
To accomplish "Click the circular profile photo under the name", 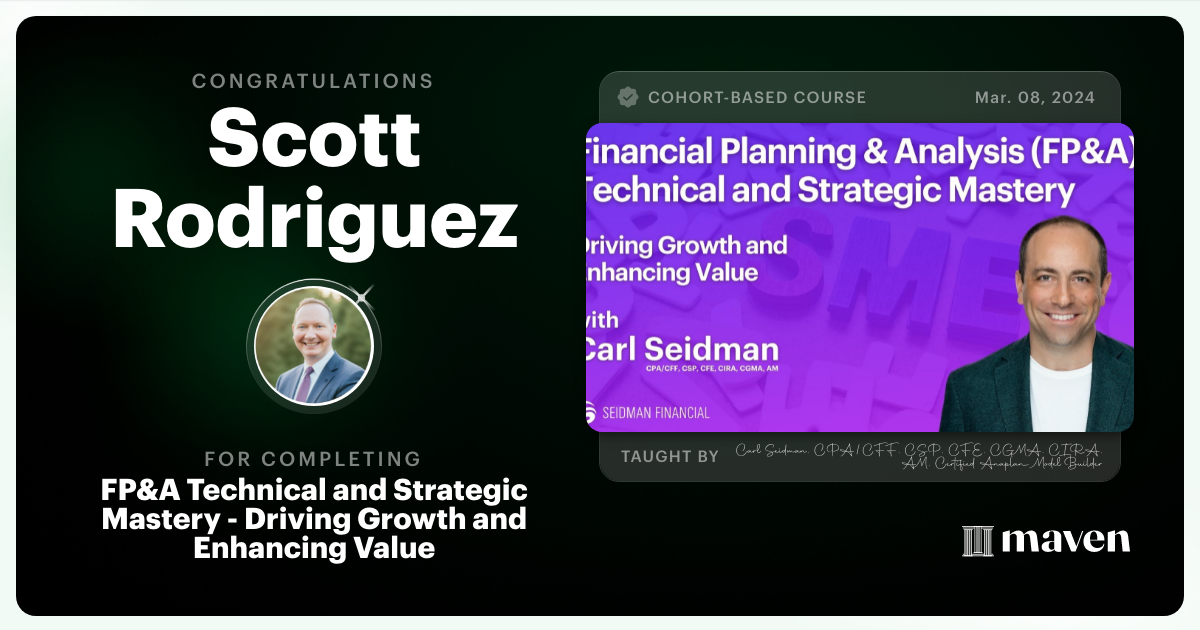I will (314, 345).
